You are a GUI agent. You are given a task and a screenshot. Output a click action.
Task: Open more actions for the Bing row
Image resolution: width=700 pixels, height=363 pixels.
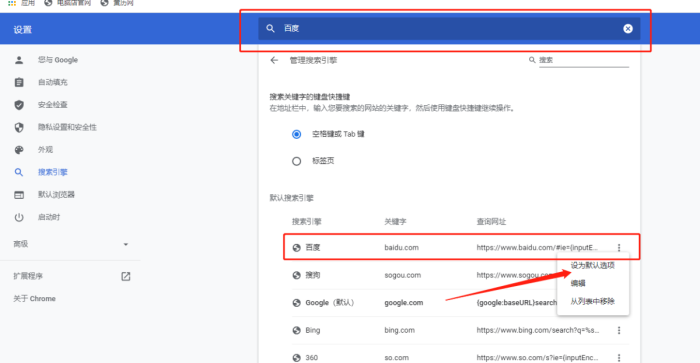tap(619, 330)
